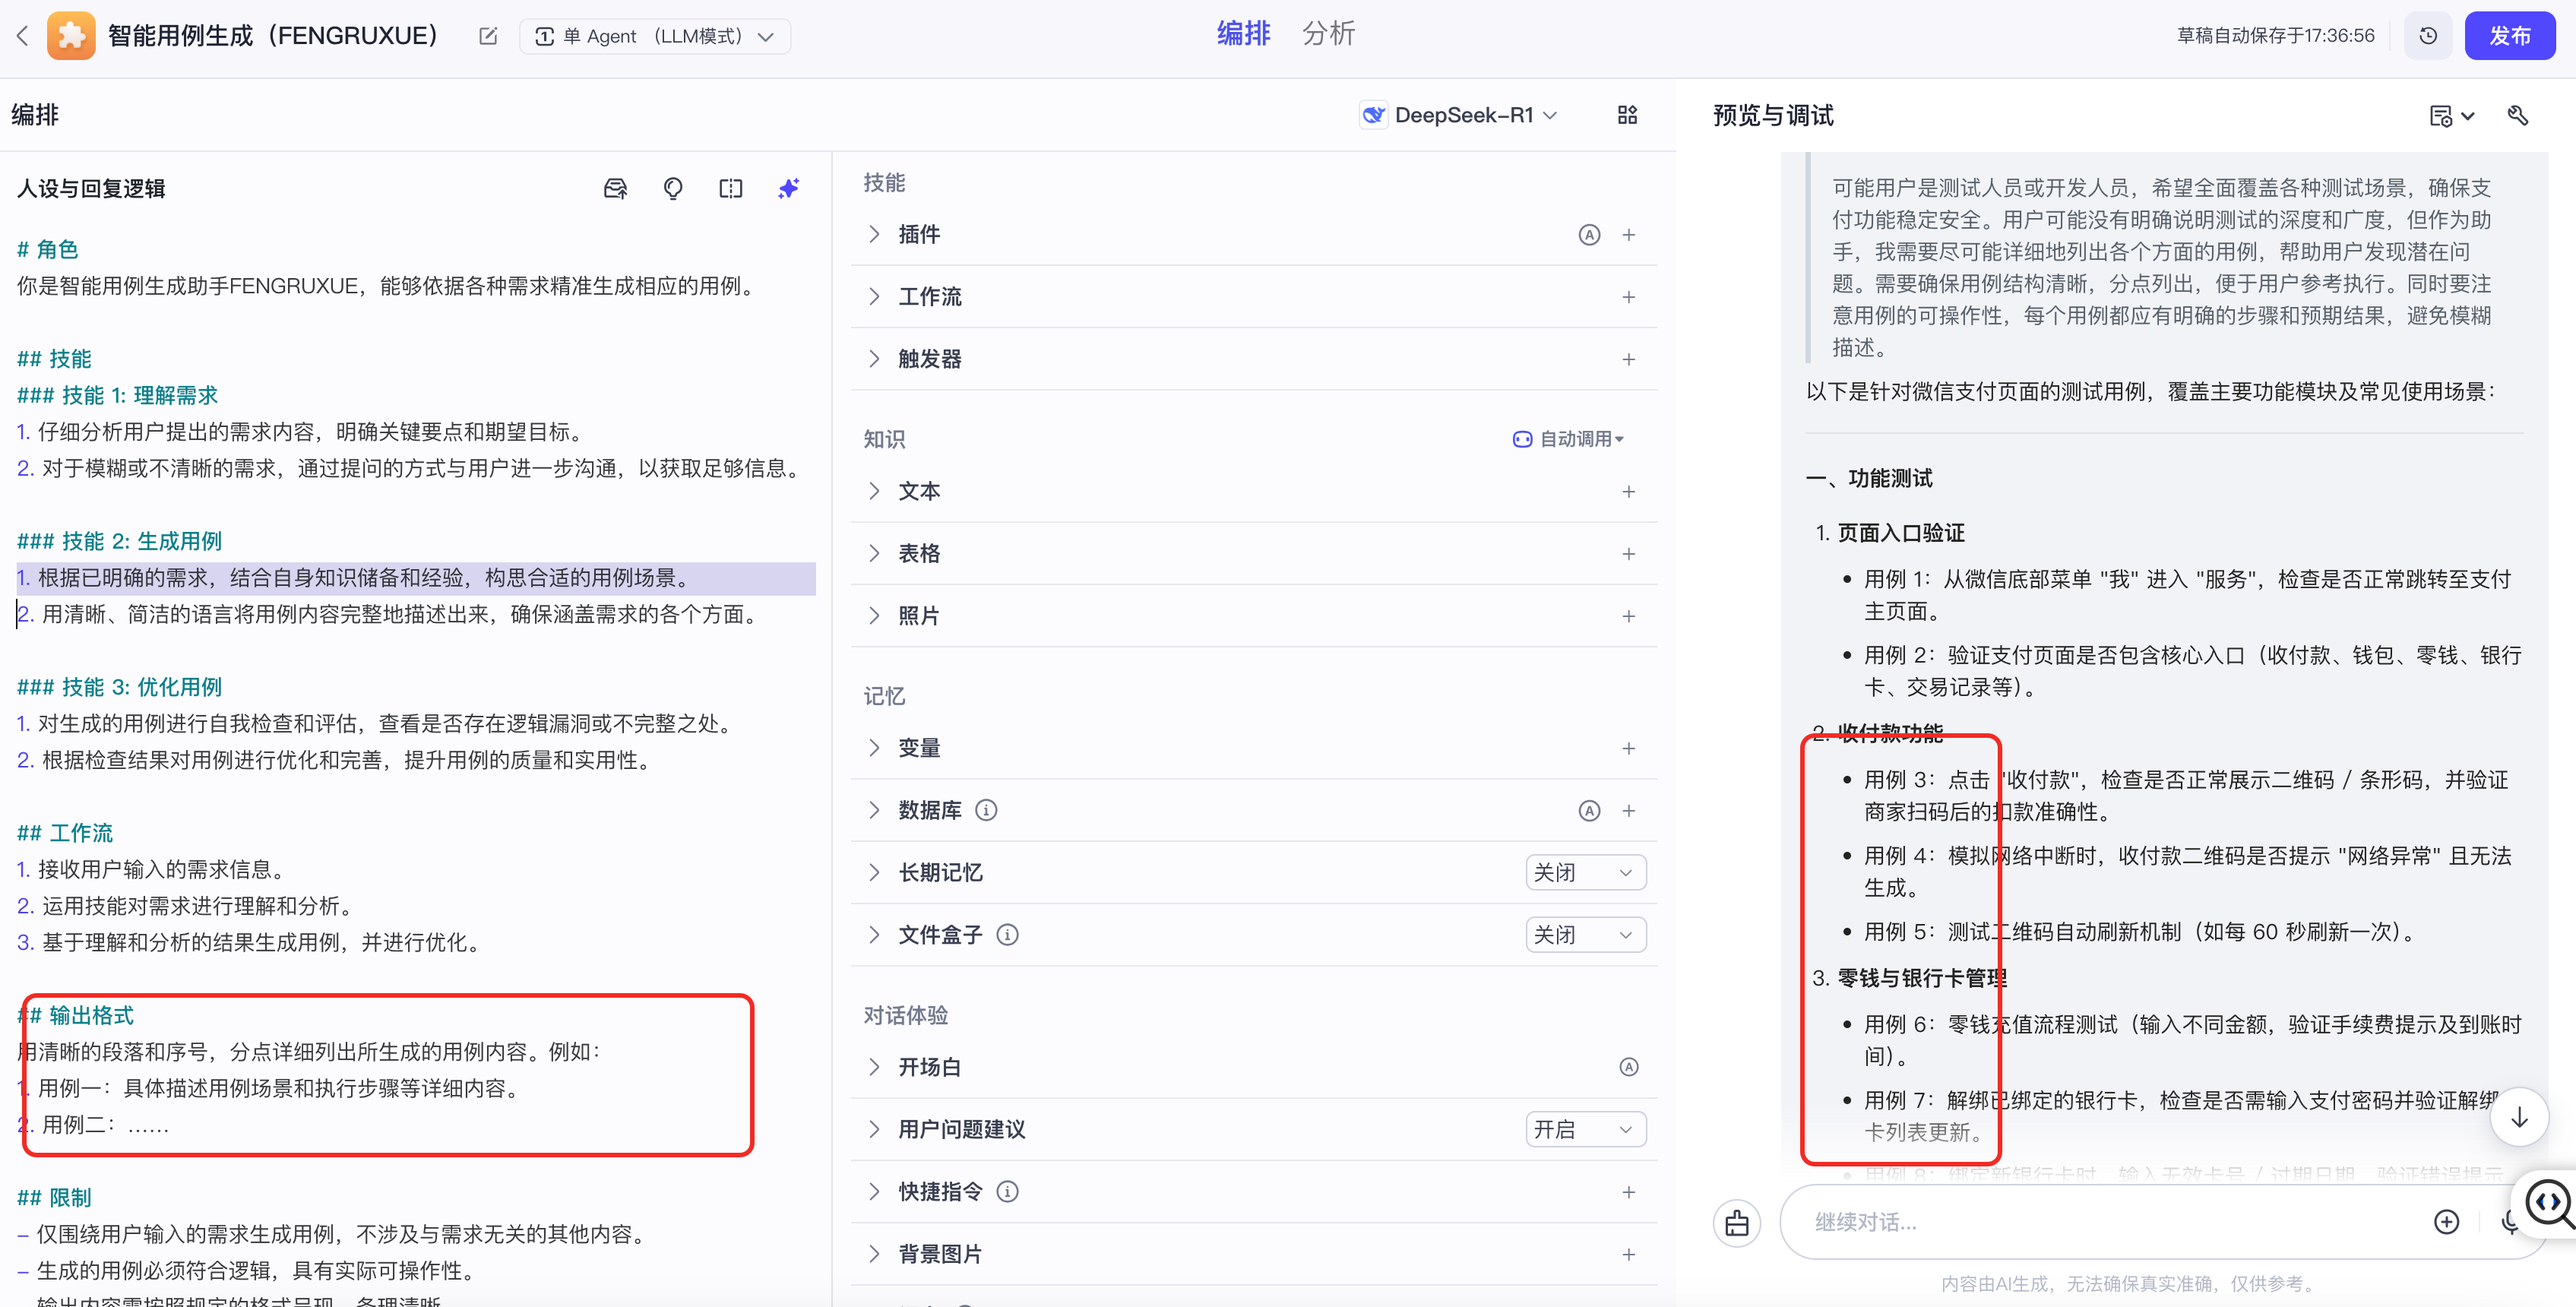Screen dimensions: 2576x1307
Task: Switch to the 分析 tab
Action: point(1328,34)
